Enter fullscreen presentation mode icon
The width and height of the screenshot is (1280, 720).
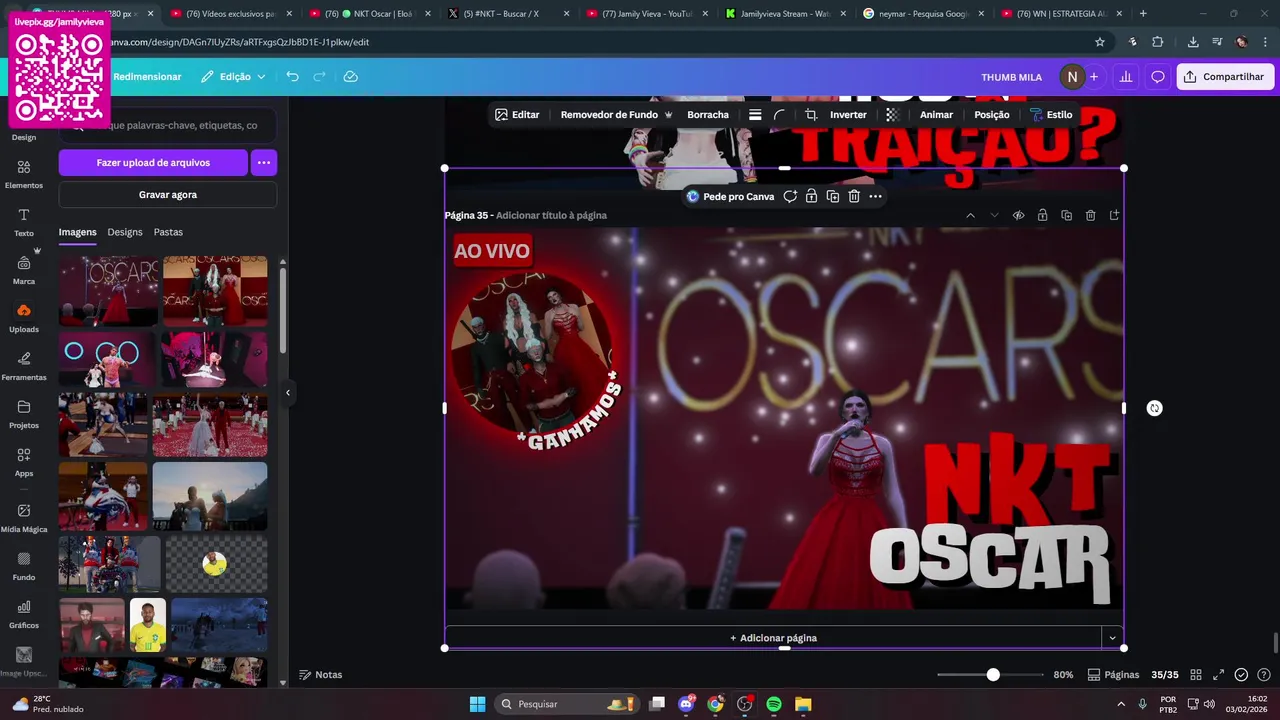click(1218, 675)
